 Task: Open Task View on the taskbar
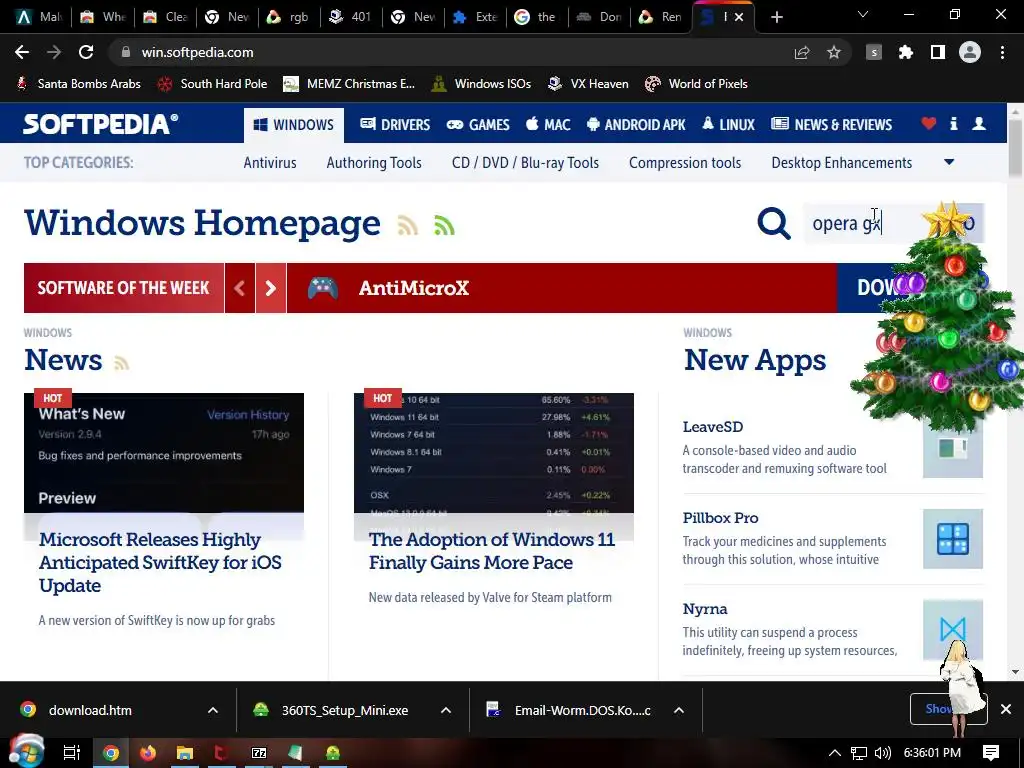(x=72, y=753)
